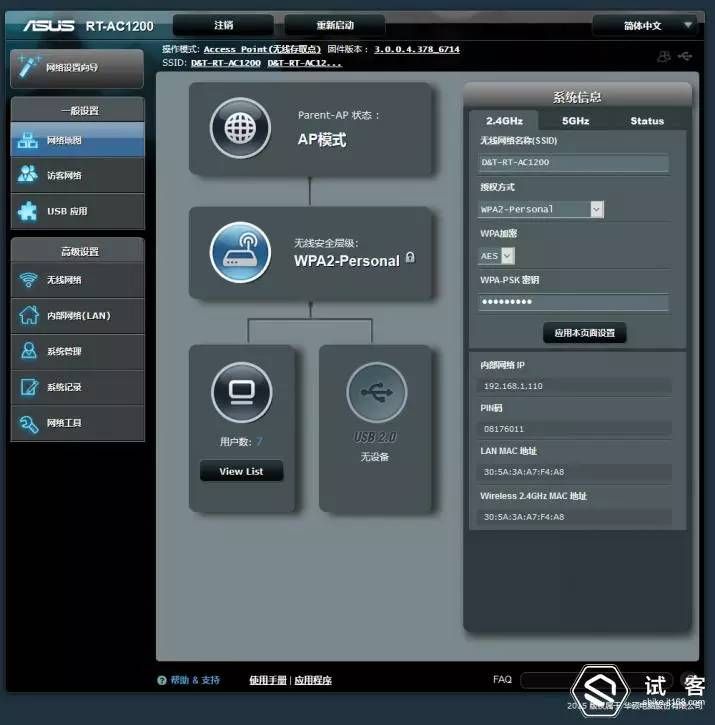The image size is (715, 725).
Task: Click the PIN code value 08176011
Action: click(504, 429)
